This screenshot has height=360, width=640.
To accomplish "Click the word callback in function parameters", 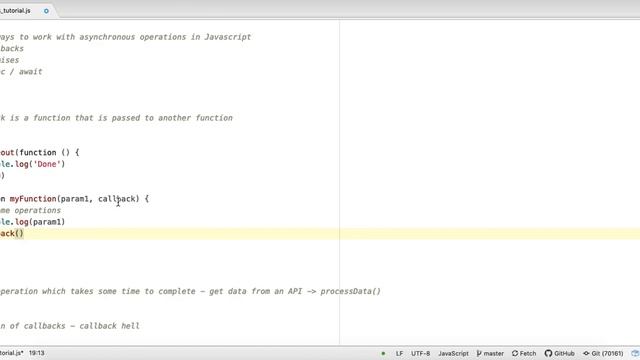I will (117, 199).
